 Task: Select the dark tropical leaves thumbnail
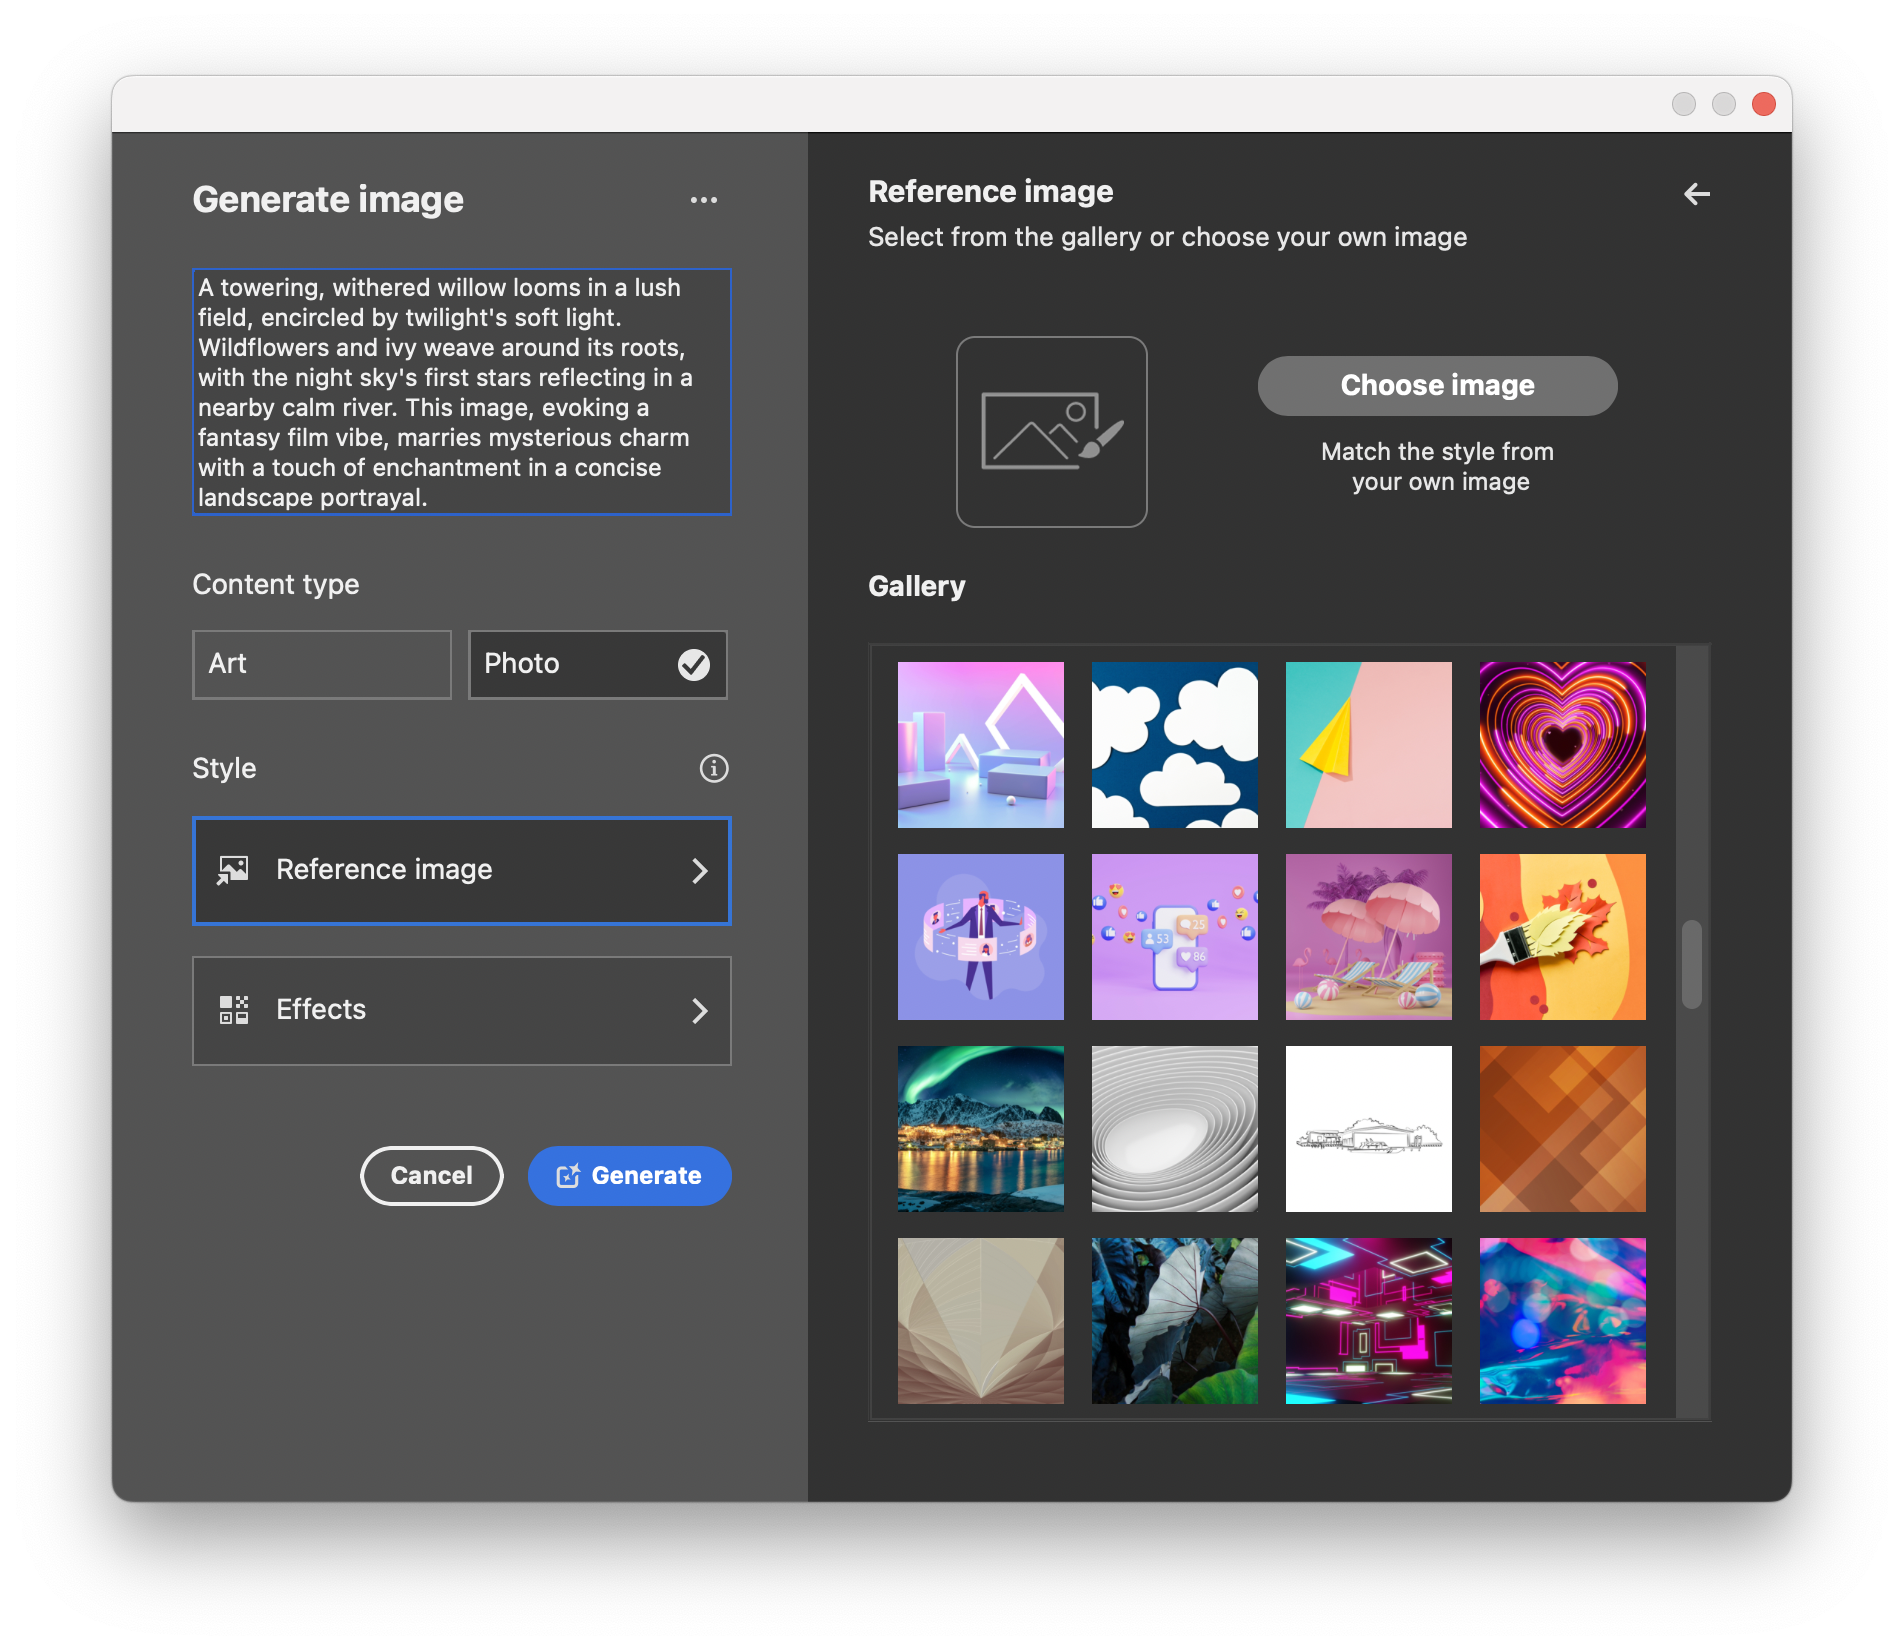pyautogui.click(x=1175, y=1321)
